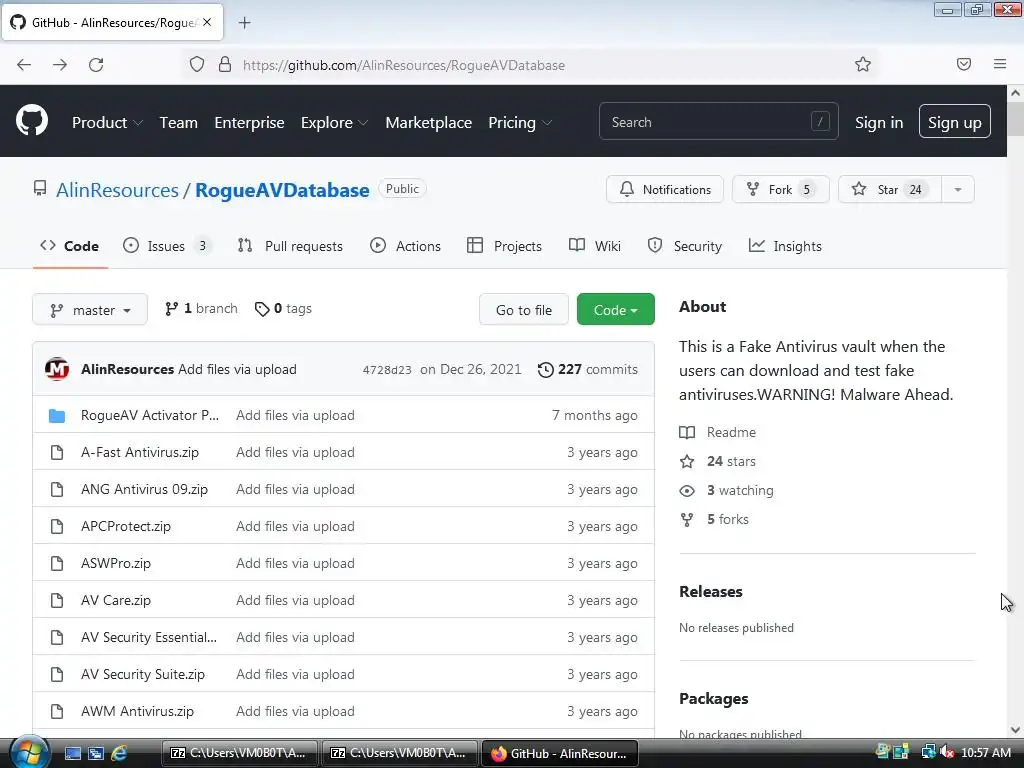The width and height of the screenshot is (1024, 768).
Task: Open the Notifications button
Action: 665,189
